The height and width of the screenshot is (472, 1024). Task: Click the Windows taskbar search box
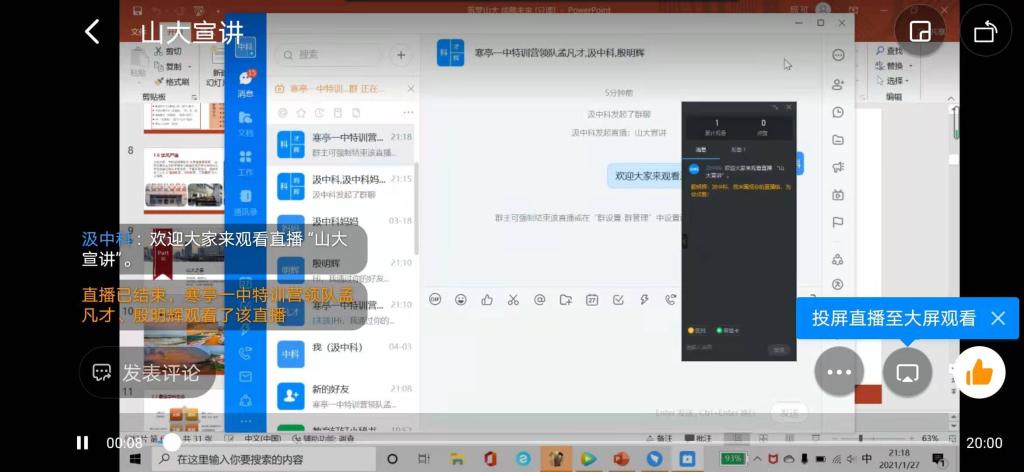coord(264,459)
